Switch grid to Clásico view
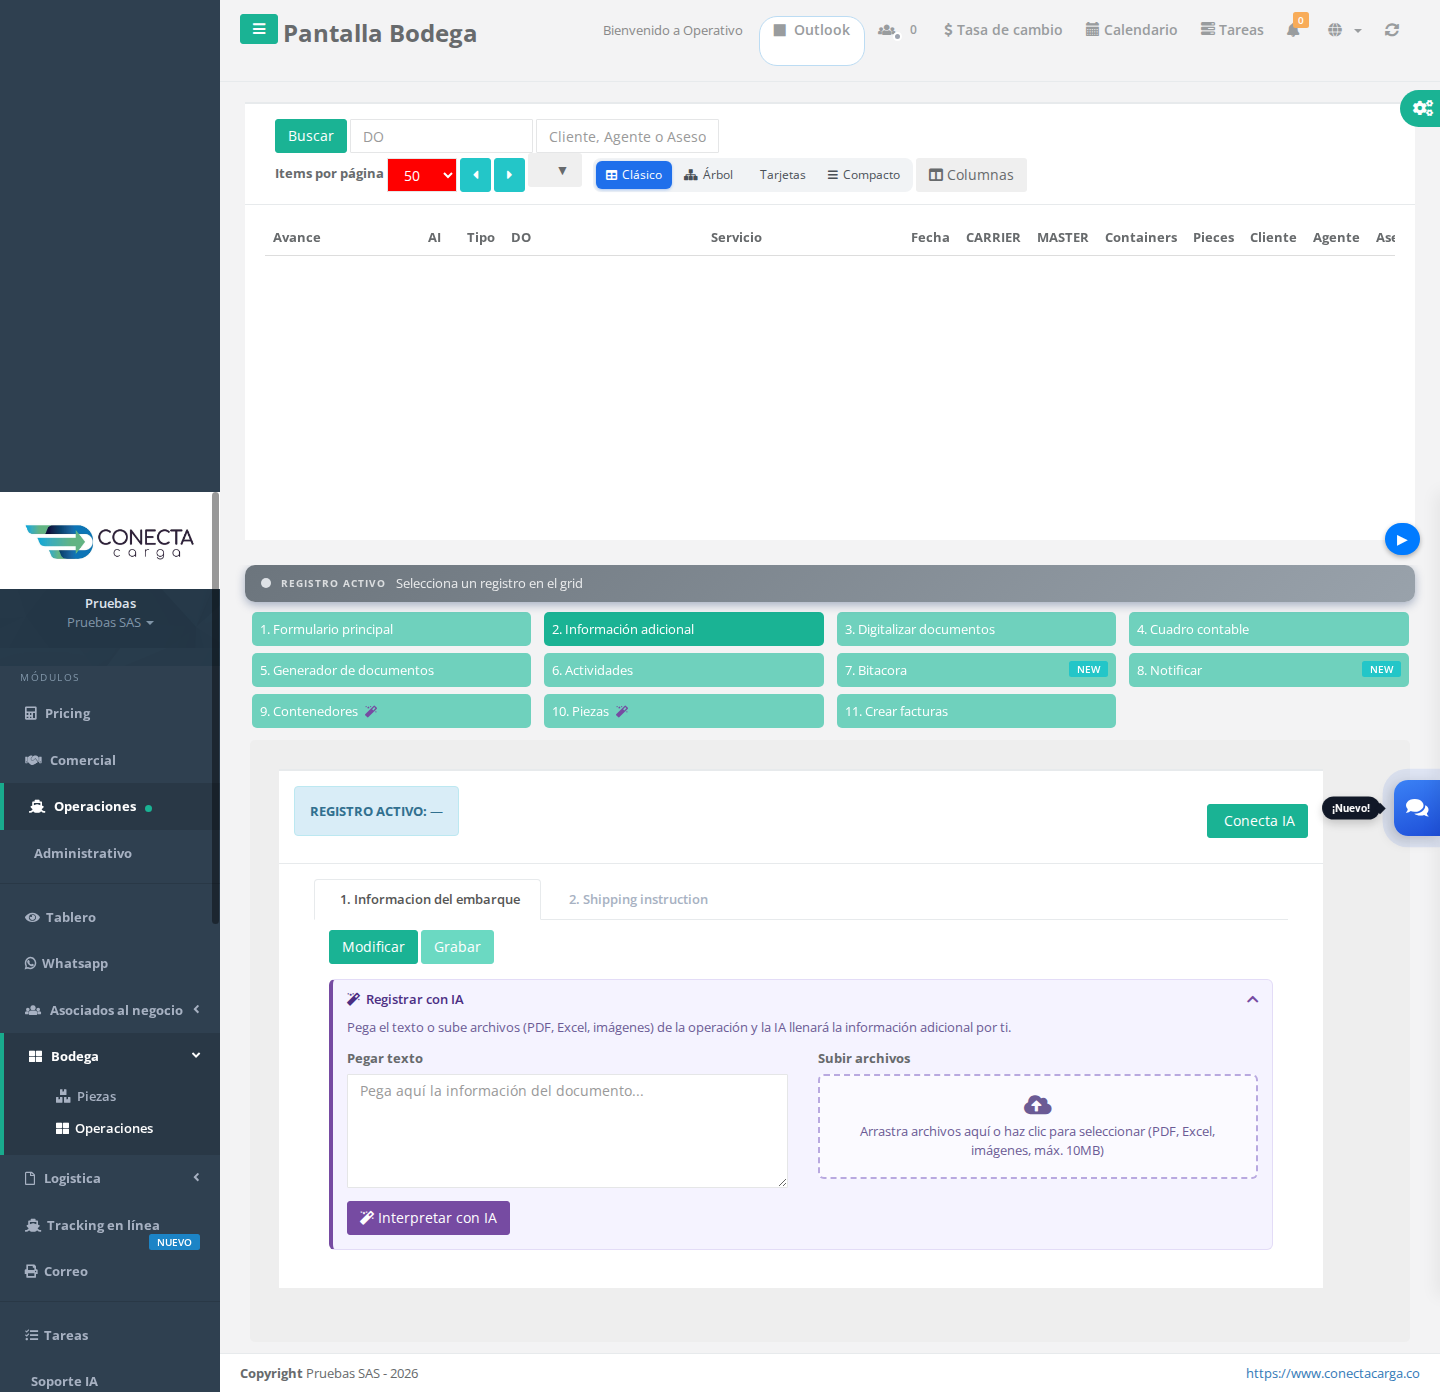1440x1392 pixels. (x=634, y=175)
